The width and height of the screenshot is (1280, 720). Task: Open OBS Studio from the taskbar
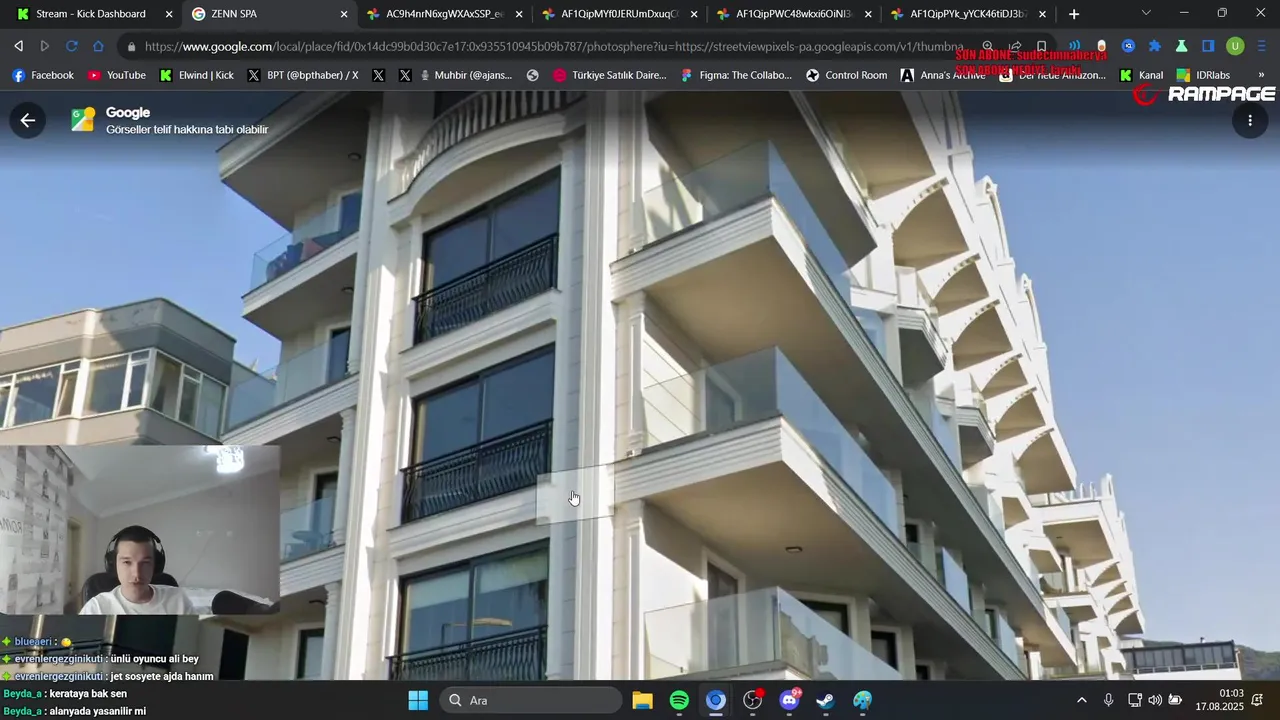(x=753, y=700)
